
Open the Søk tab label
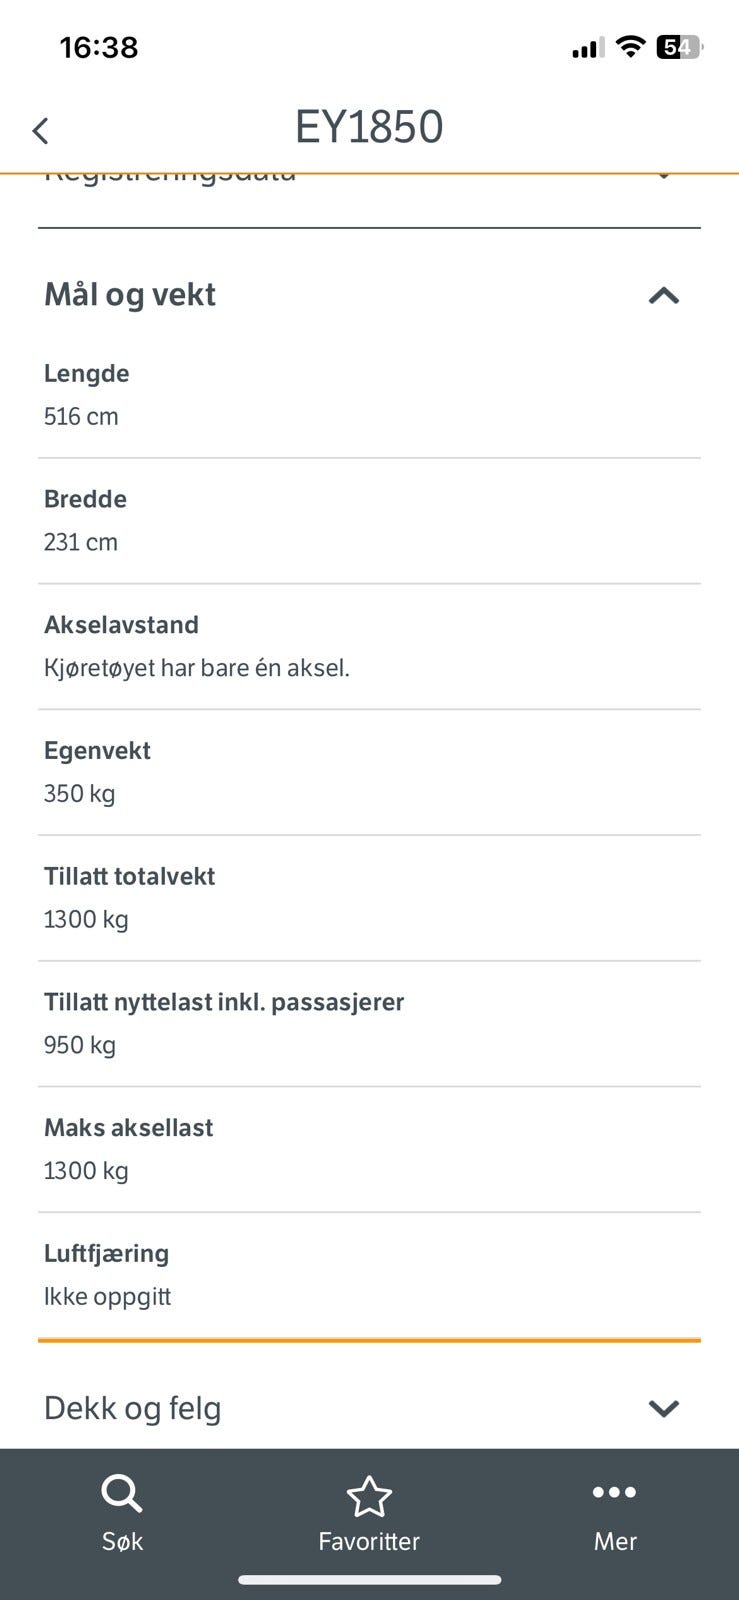point(122,1541)
